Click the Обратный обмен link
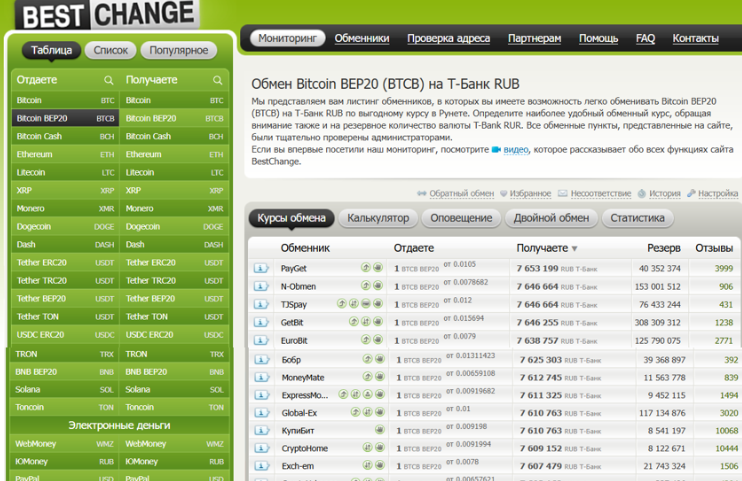Screen dimensions: 742x481 (461, 193)
